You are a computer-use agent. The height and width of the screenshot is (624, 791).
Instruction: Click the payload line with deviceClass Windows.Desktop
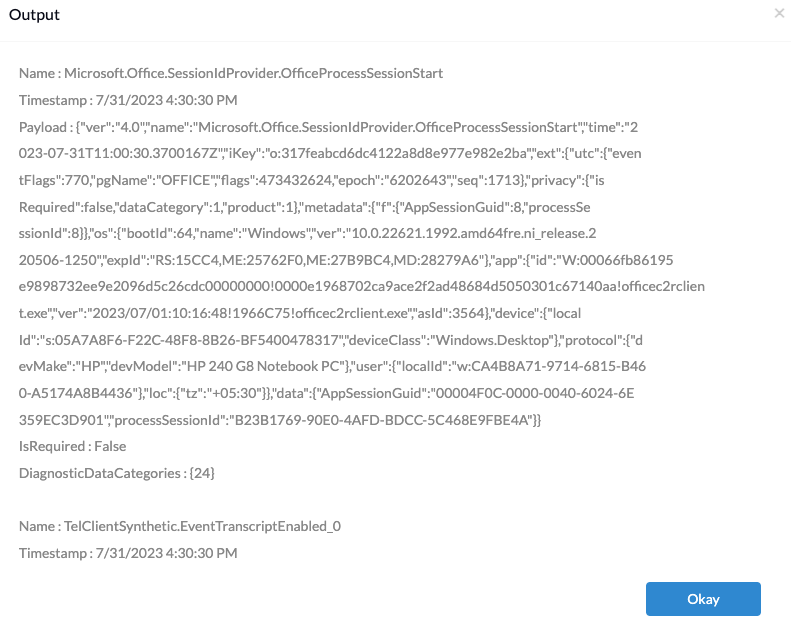coord(331,339)
